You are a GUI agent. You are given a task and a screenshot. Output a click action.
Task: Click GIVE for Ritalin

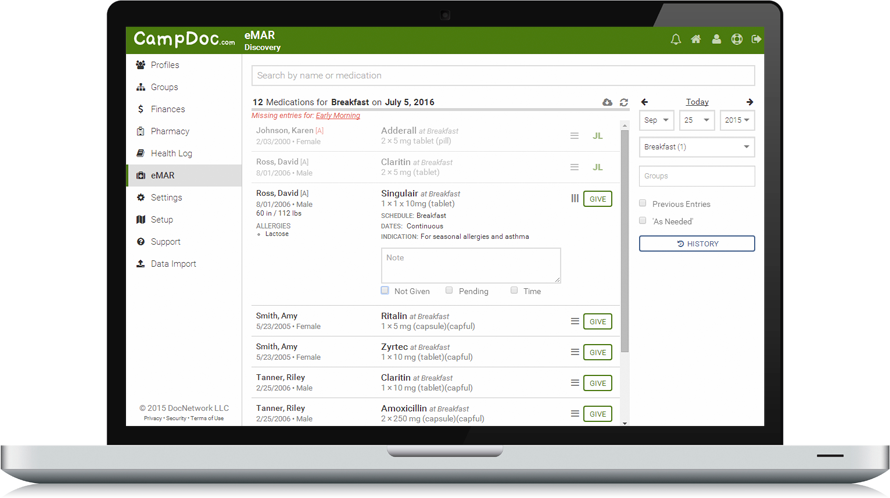point(598,321)
